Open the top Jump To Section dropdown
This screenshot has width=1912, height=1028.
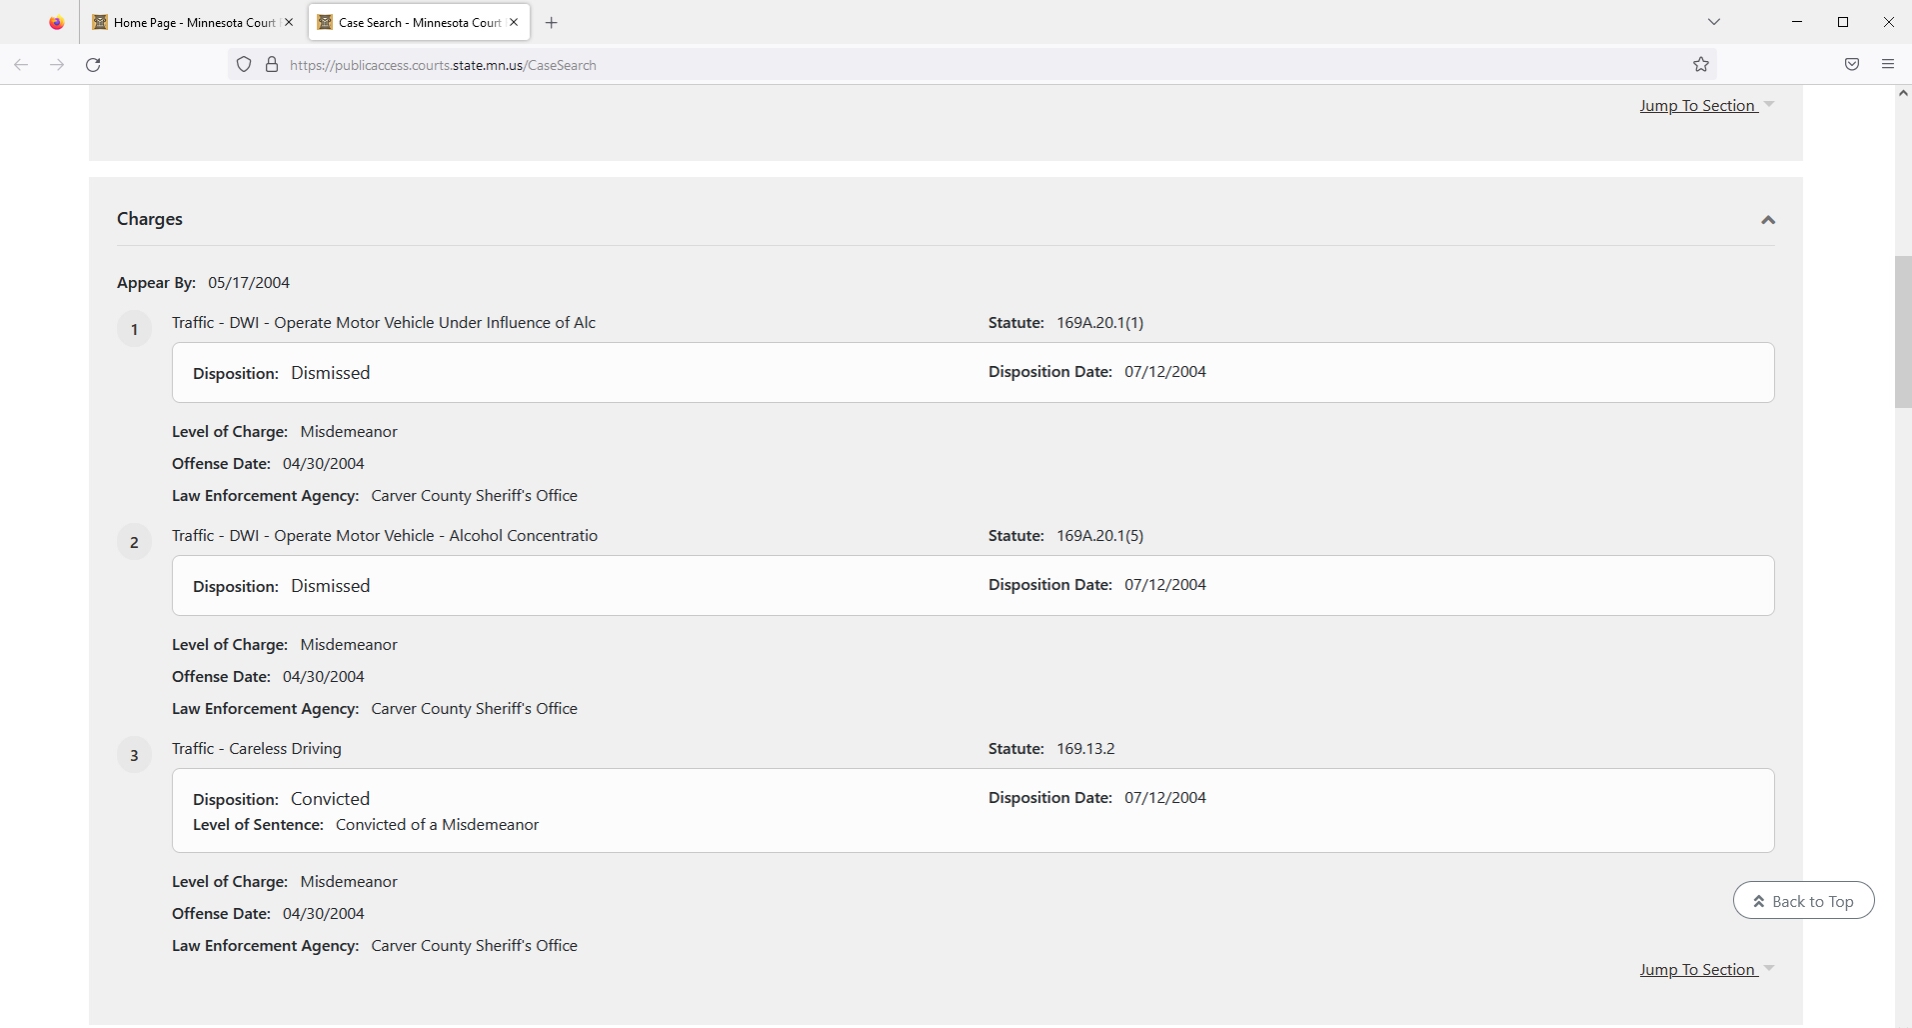pos(1706,106)
